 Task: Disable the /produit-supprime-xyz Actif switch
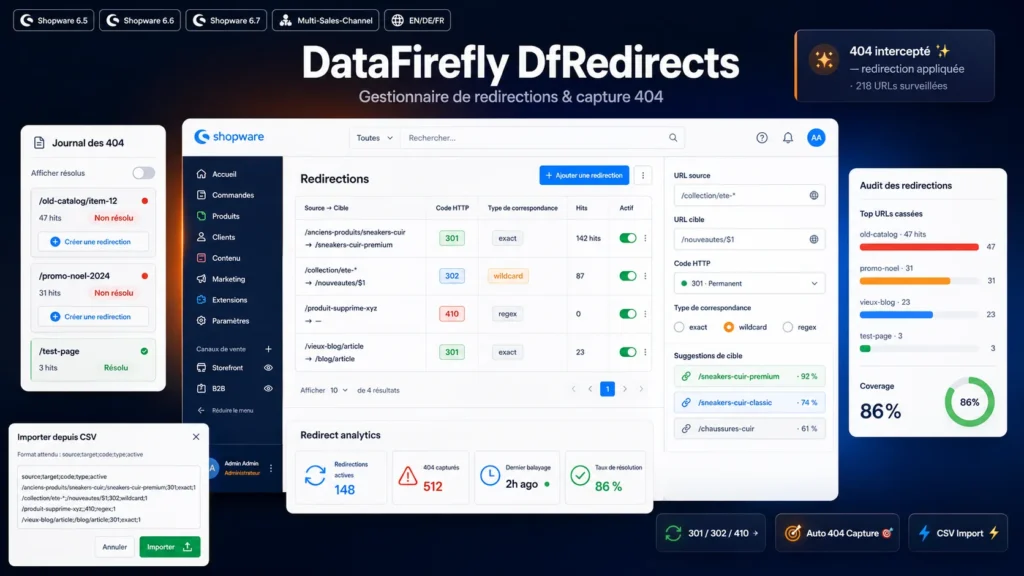click(x=628, y=313)
